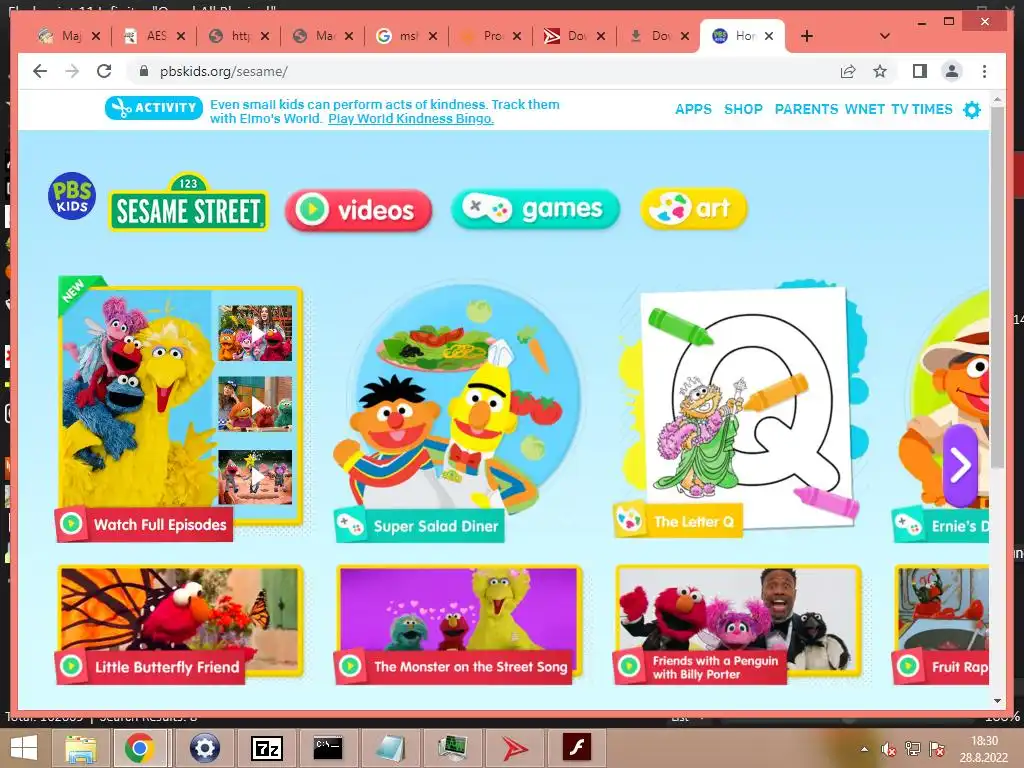Click the Activity scissors badge
Viewport: 1024px width, 768px height.
click(x=153, y=108)
